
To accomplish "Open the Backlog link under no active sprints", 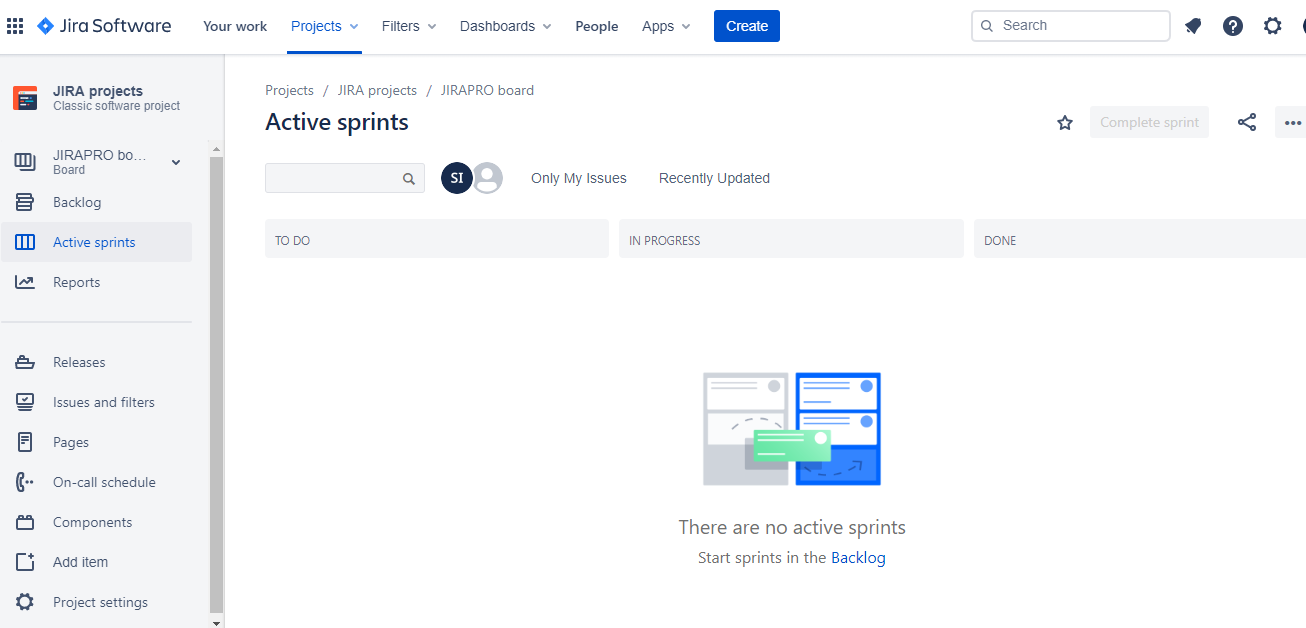I will pyautogui.click(x=858, y=557).
